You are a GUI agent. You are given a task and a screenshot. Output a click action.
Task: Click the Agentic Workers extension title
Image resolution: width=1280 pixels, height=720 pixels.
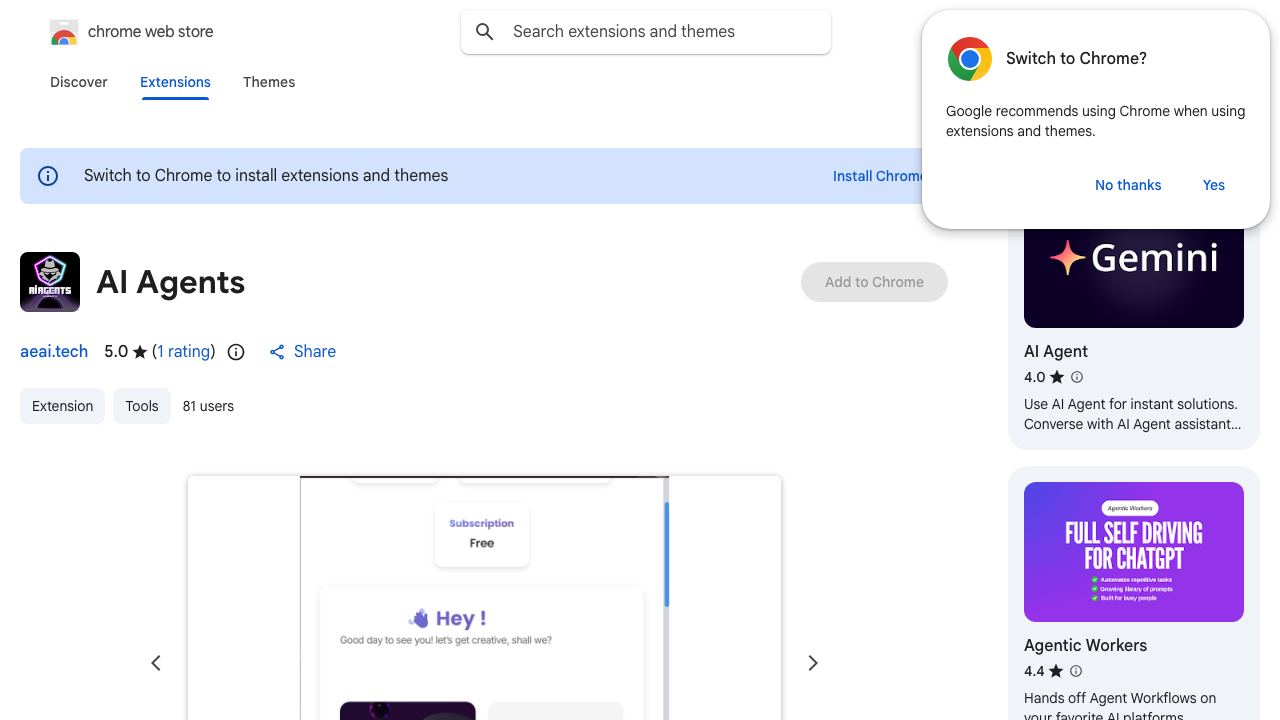pos(1085,645)
